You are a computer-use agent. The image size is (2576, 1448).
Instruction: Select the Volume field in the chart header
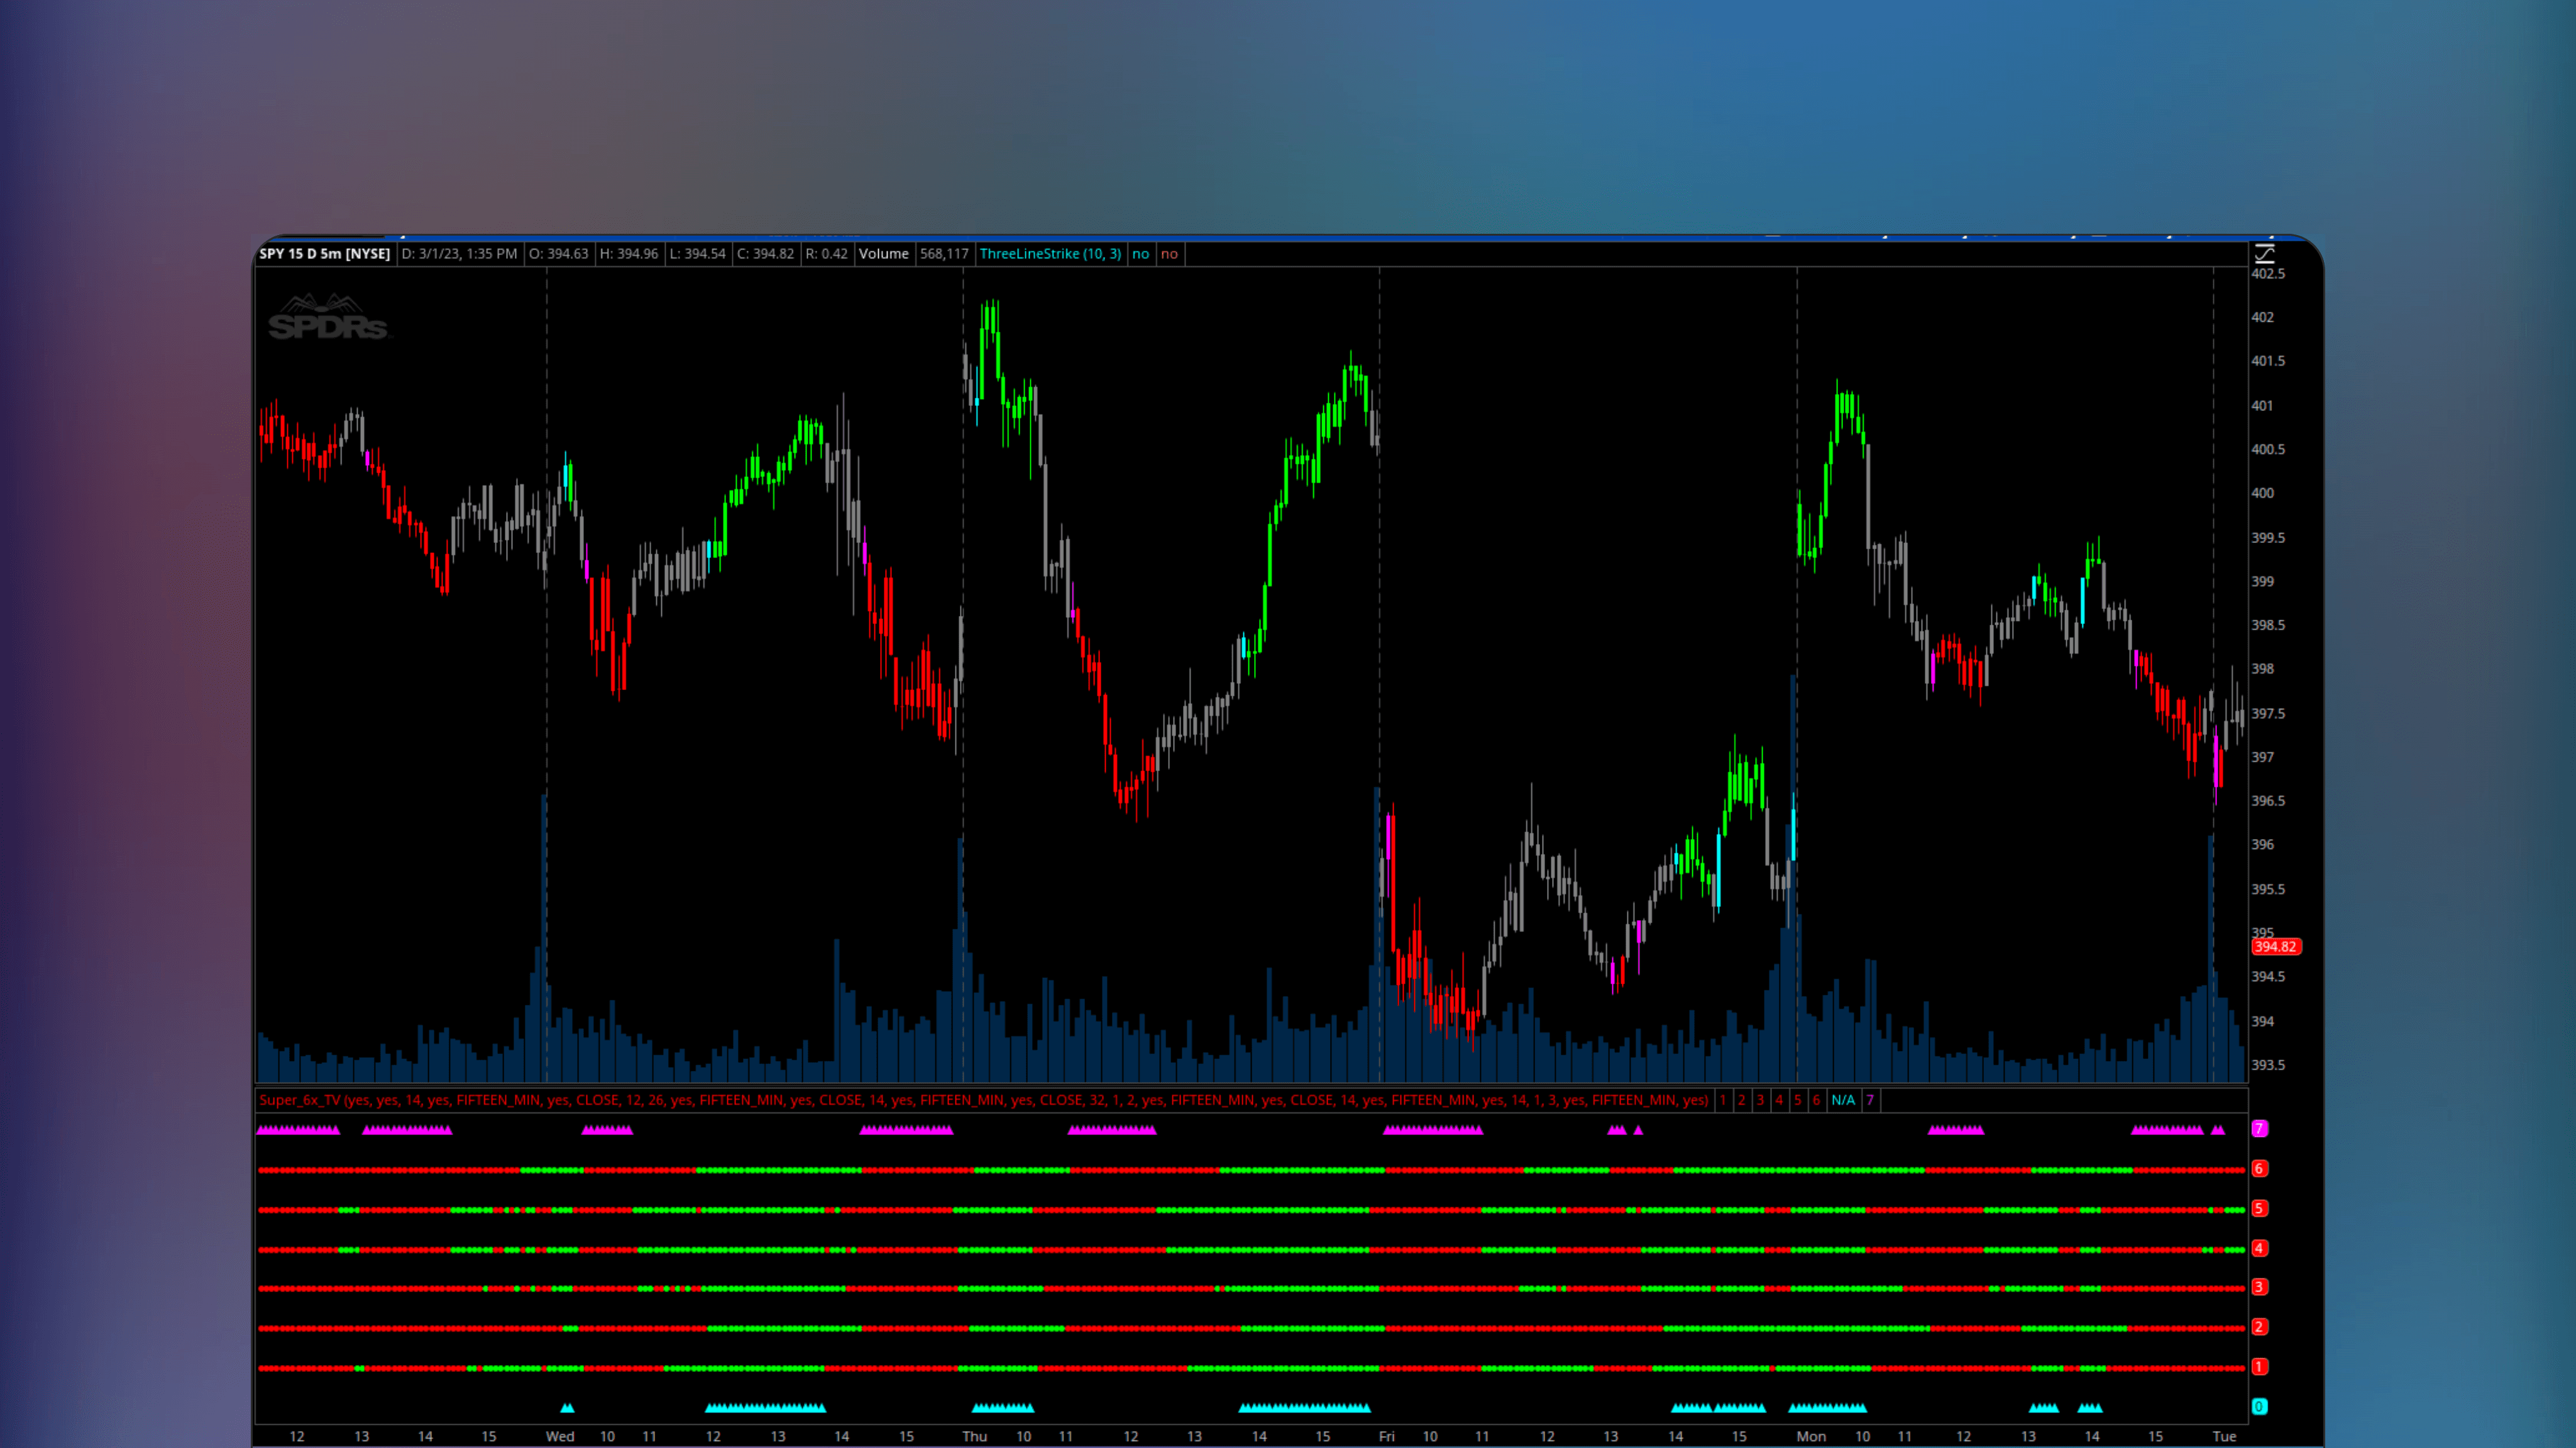(x=885, y=253)
